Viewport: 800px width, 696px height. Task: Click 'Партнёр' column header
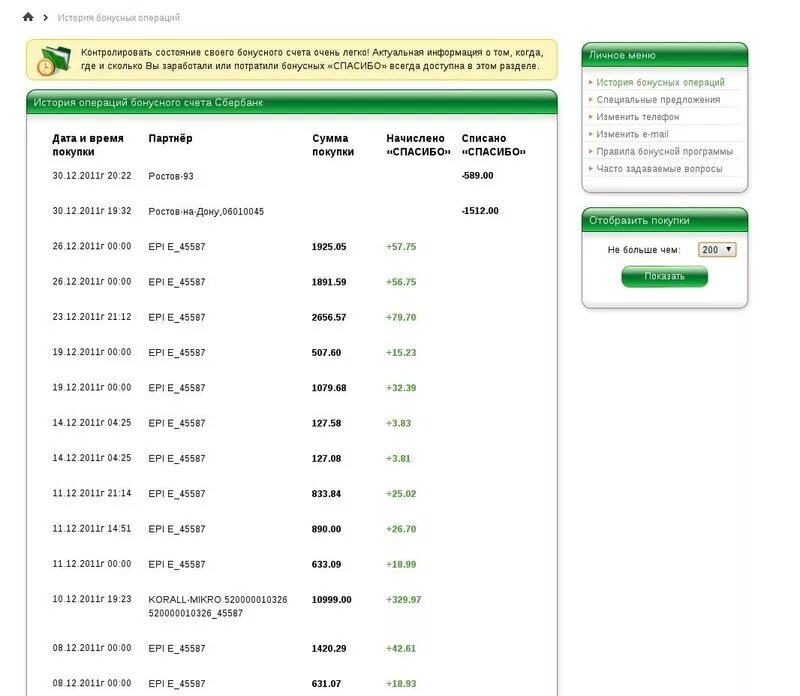(x=170, y=138)
